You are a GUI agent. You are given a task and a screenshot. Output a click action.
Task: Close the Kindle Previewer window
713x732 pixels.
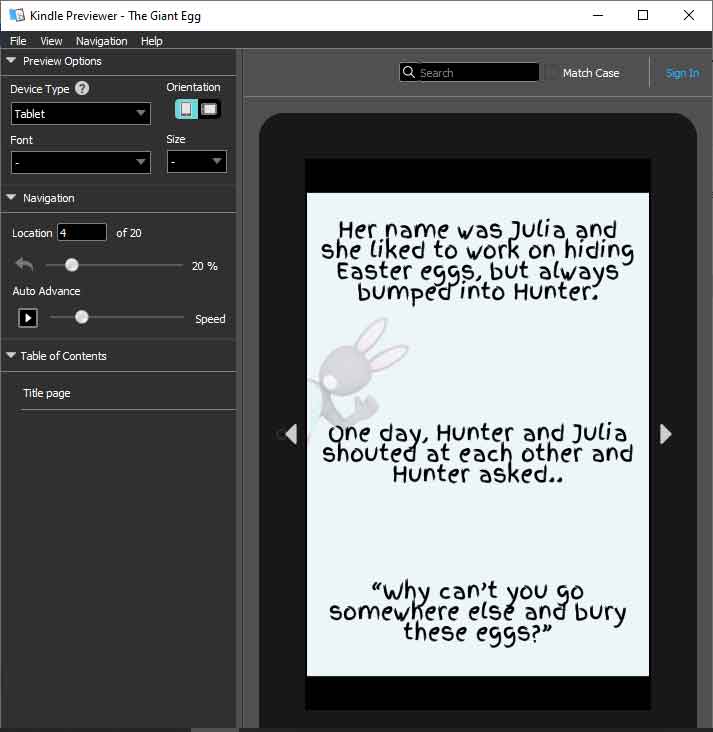click(689, 15)
